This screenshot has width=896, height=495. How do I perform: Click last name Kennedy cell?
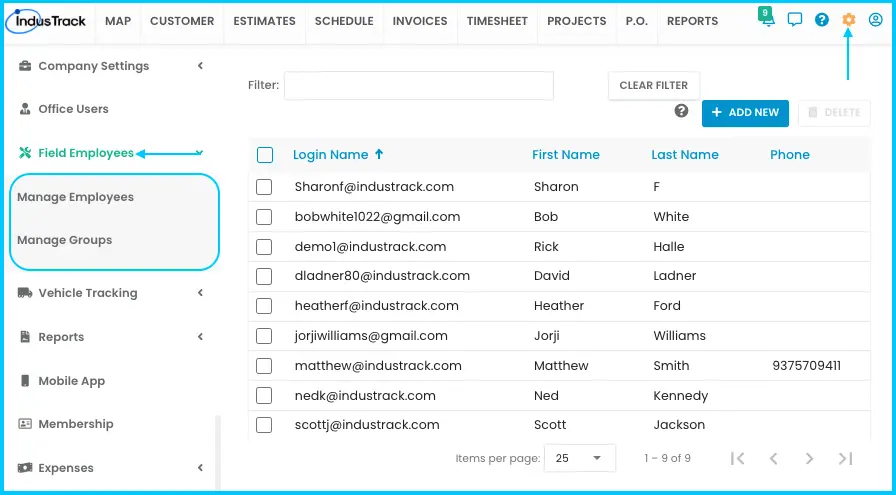click(x=681, y=396)
